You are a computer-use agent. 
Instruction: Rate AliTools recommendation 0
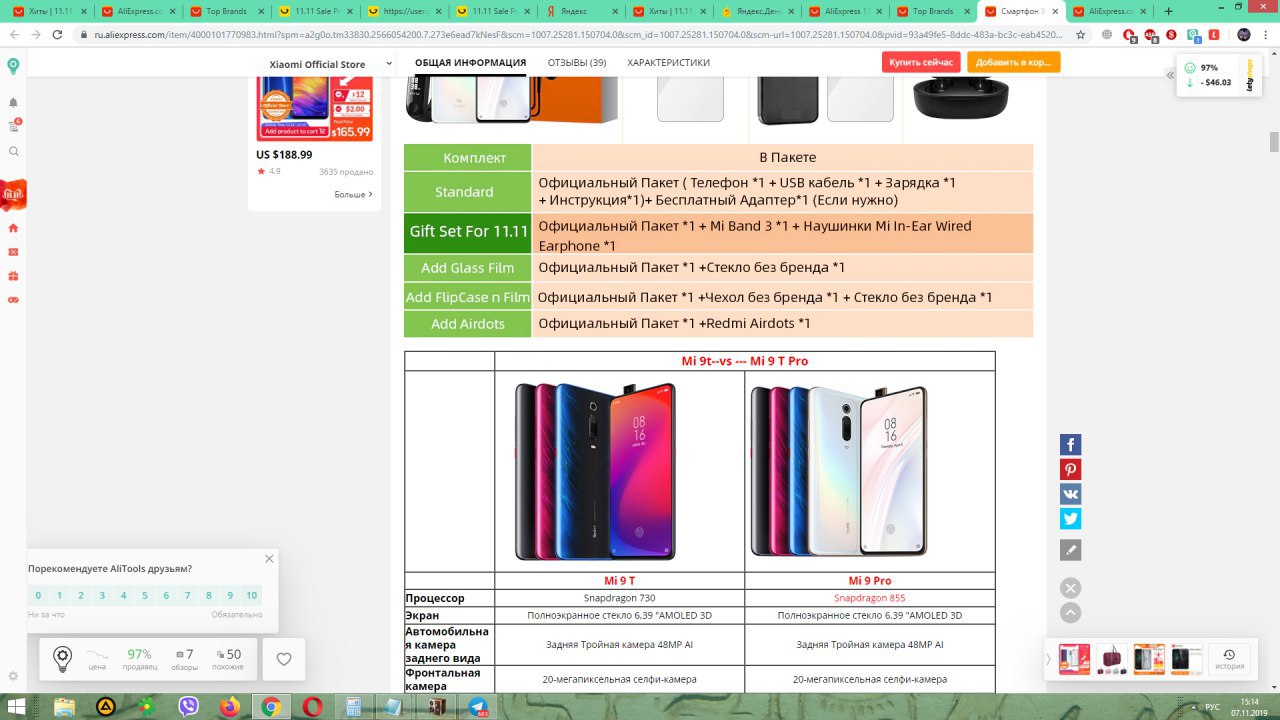click(38, 595)
